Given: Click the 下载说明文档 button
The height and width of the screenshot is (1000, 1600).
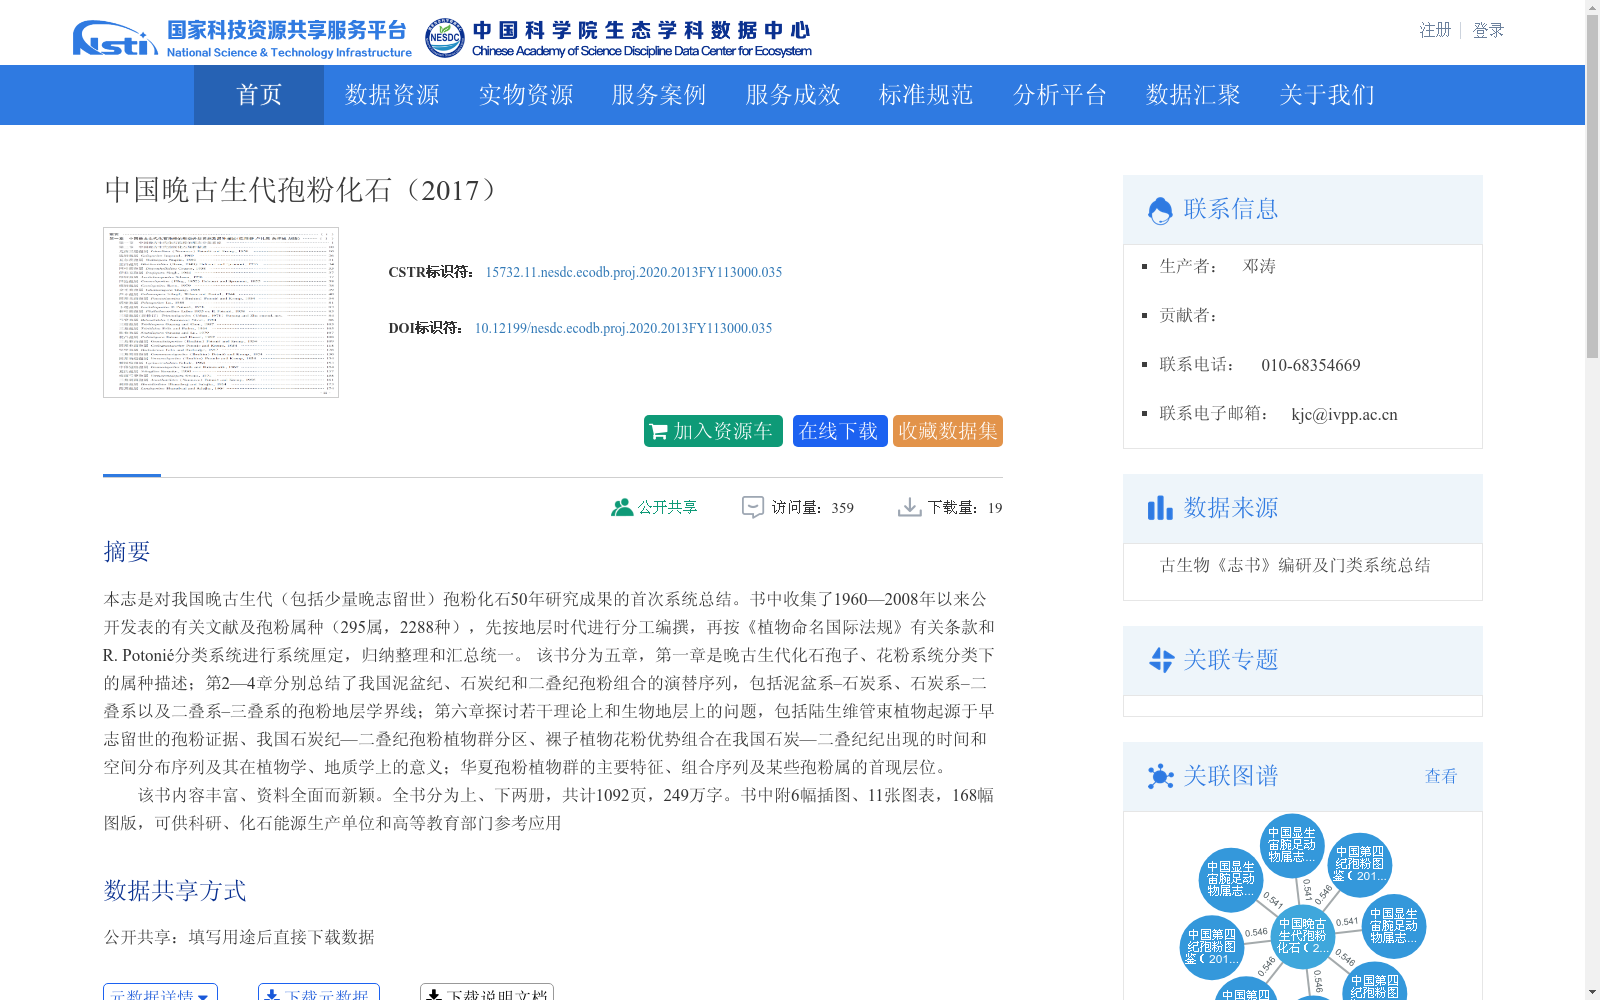Looking at the screenshot, I should click(487, 992).
